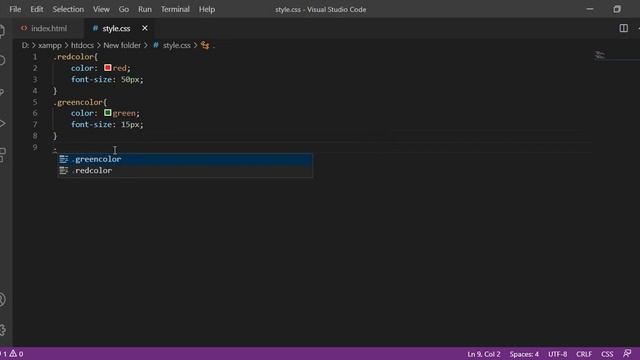Open the Run and Debug icon
Screen dimensions: 640x360
(x=2, y=123)
